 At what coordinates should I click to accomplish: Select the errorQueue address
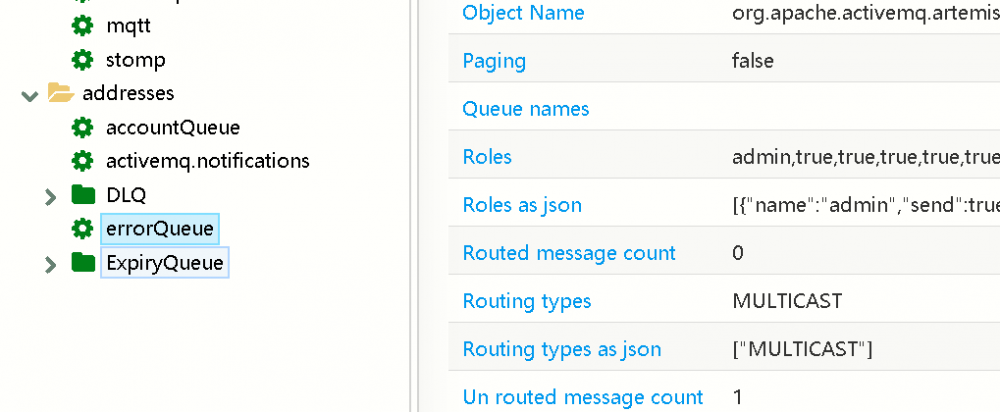tap(160, 229)
